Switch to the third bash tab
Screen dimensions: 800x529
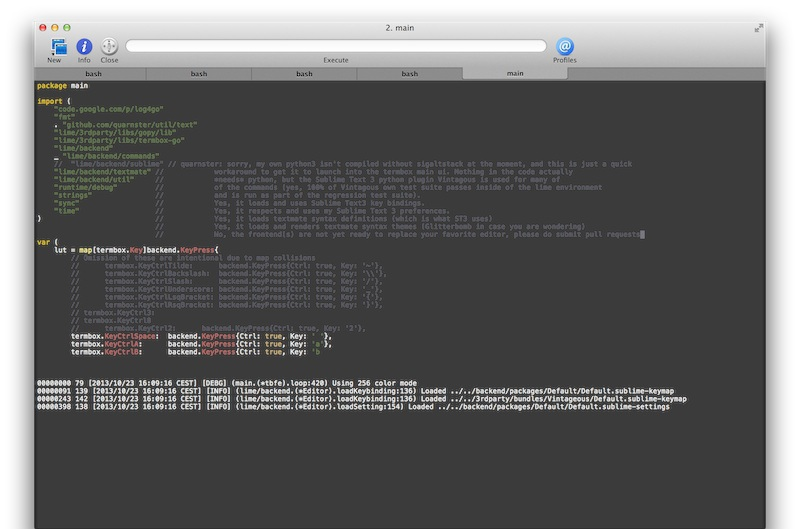click(x=304, y=74)
